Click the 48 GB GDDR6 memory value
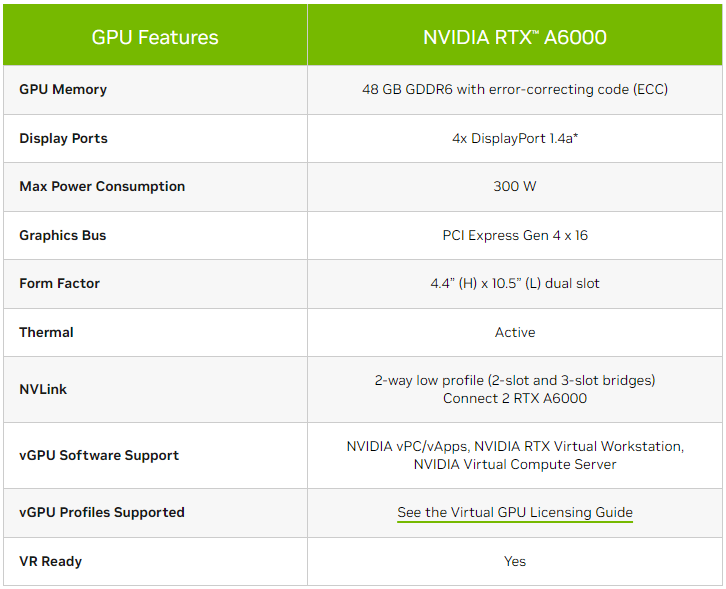 515,89
